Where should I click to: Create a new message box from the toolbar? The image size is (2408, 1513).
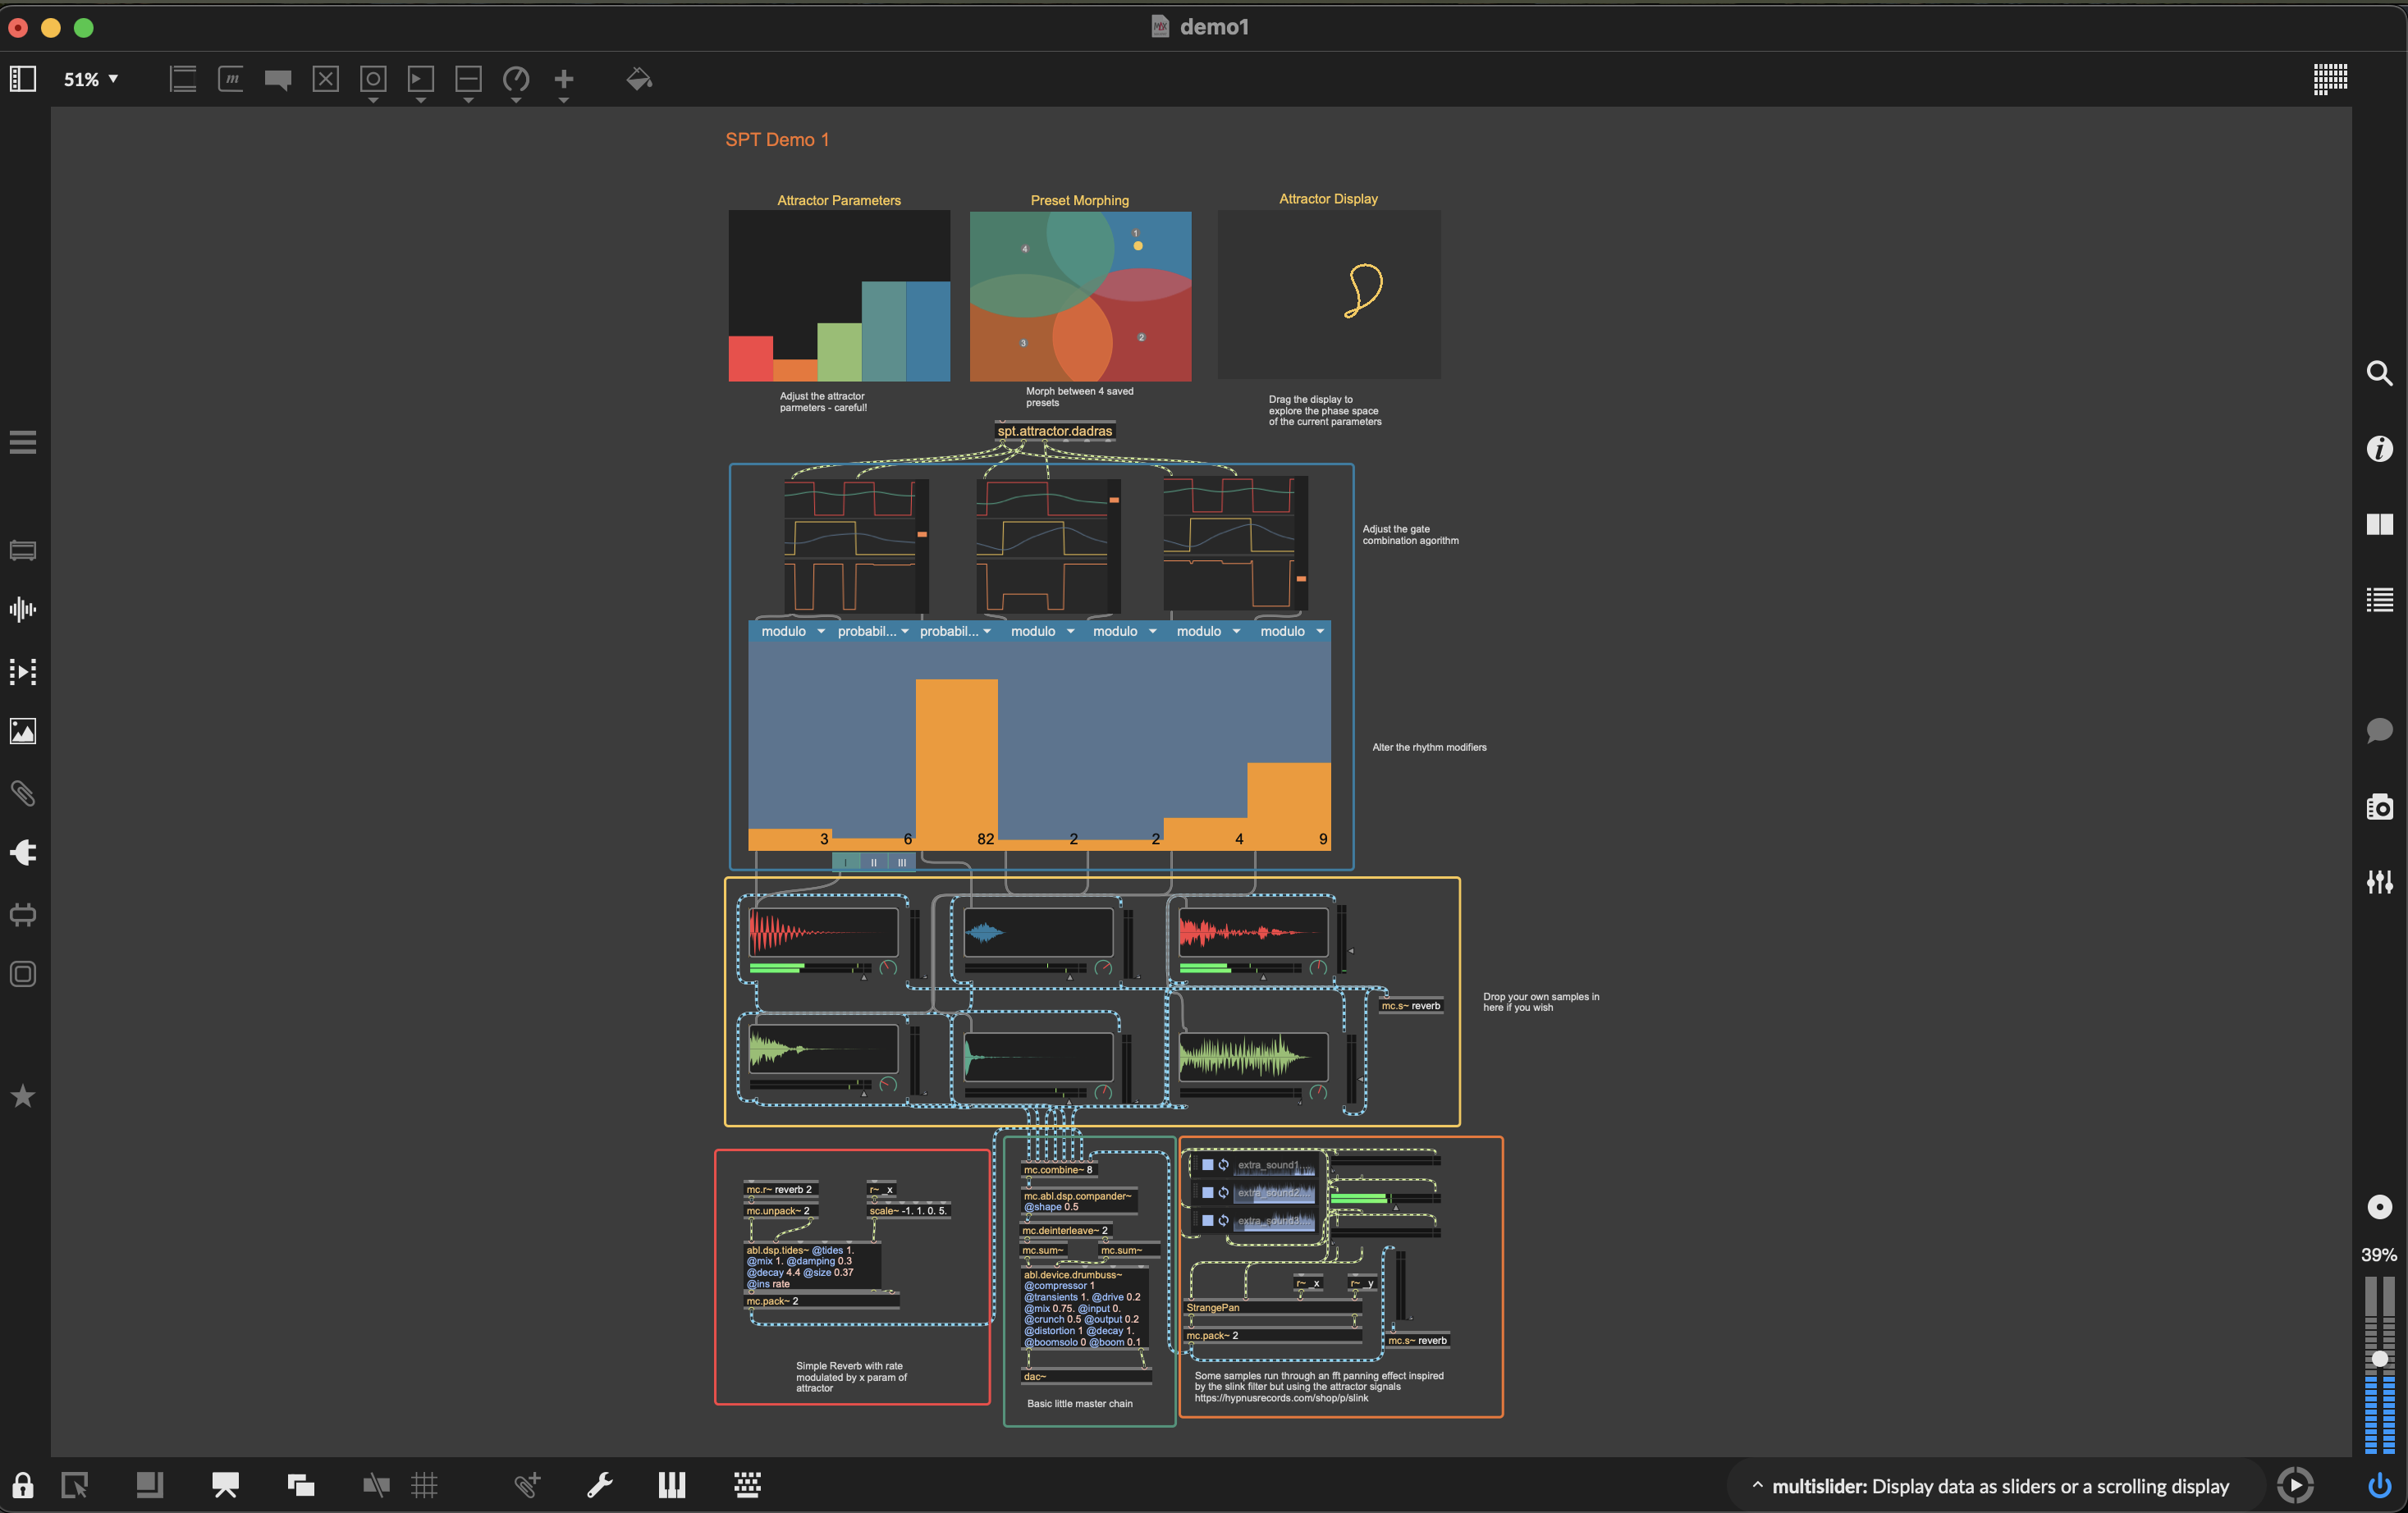tap(230, 80)
